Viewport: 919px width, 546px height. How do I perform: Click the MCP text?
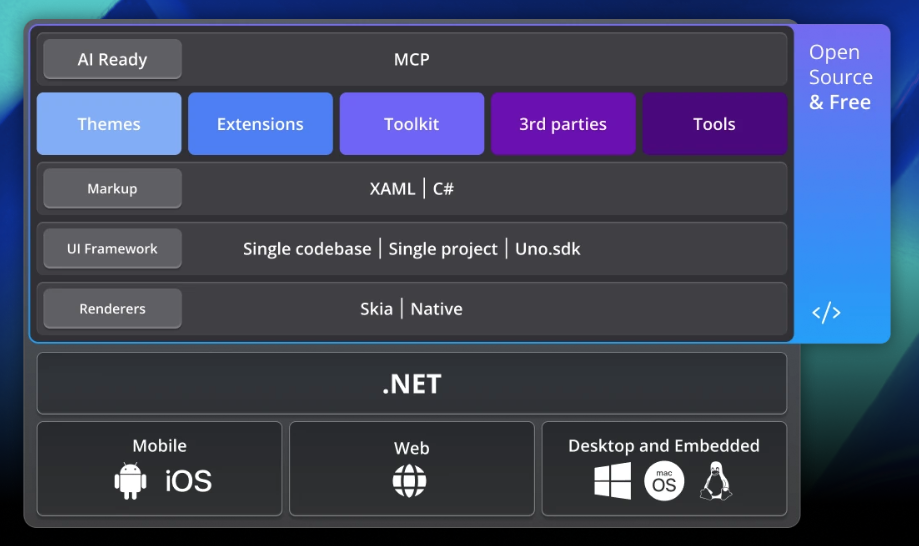coord(411,59)
